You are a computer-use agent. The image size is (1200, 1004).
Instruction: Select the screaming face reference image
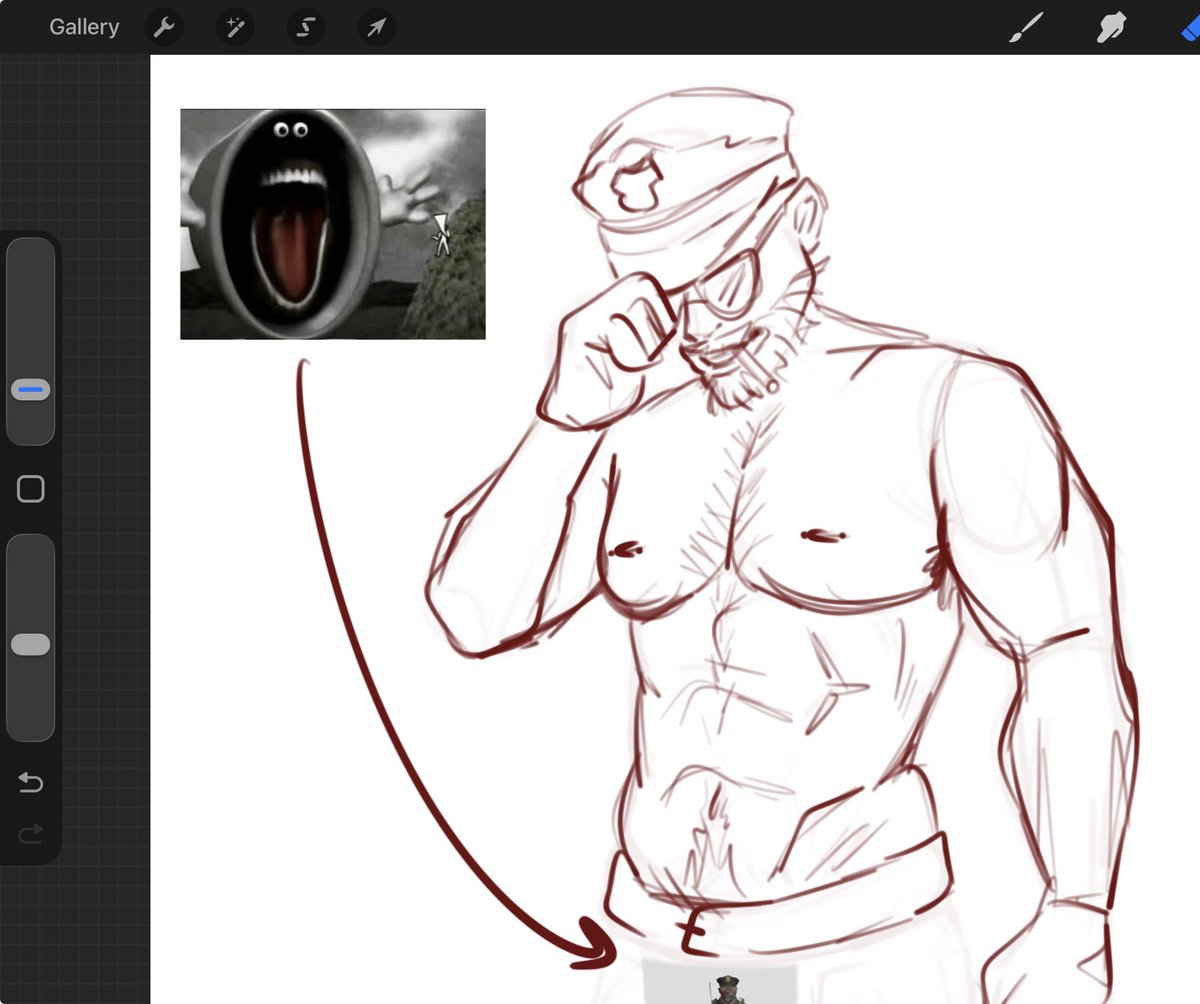333,224
